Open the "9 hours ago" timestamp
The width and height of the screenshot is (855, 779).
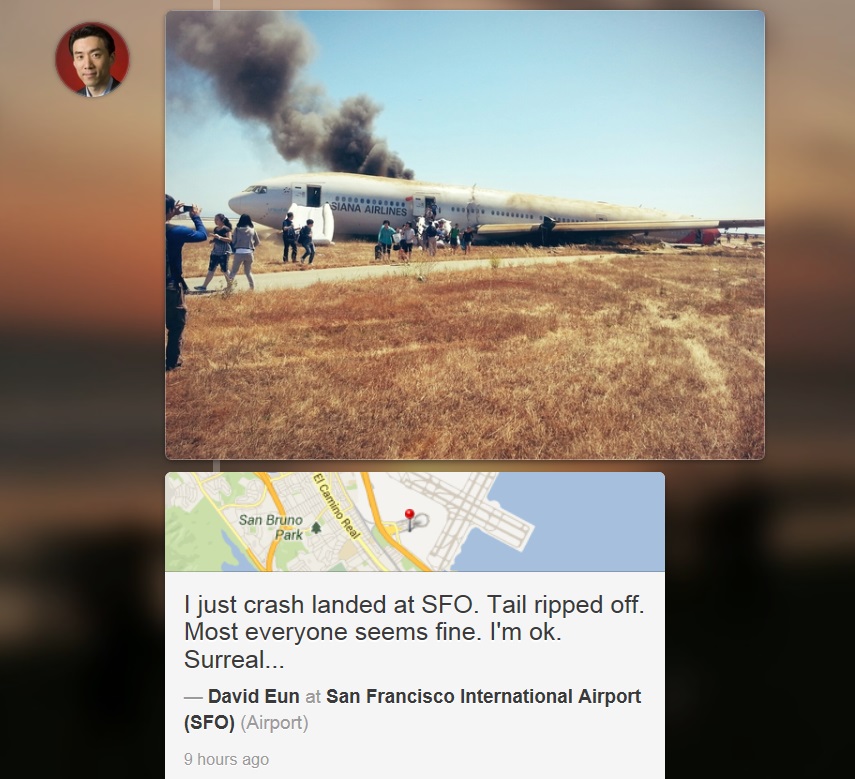(226, 759)
